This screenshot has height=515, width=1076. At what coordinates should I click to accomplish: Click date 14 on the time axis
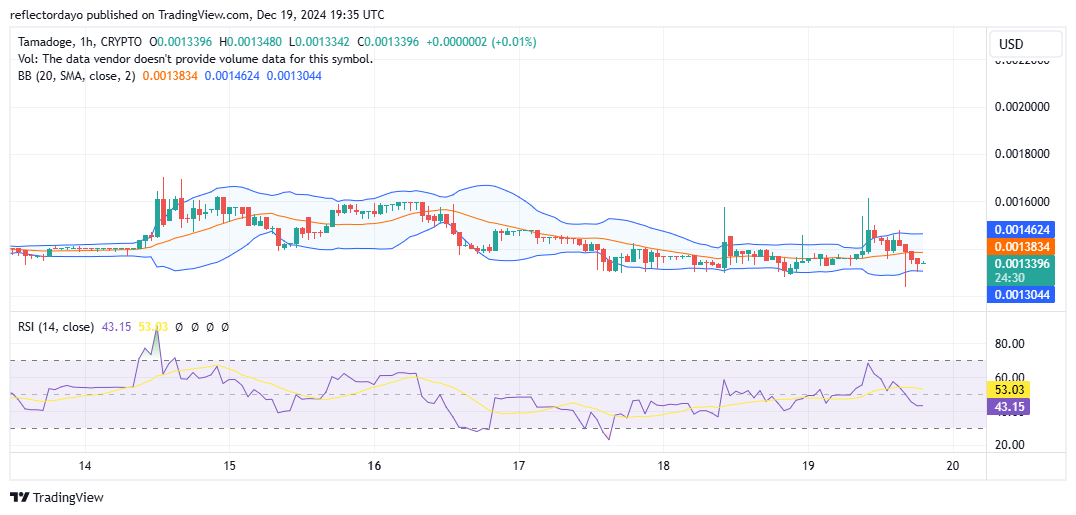[x=85, y=466]
